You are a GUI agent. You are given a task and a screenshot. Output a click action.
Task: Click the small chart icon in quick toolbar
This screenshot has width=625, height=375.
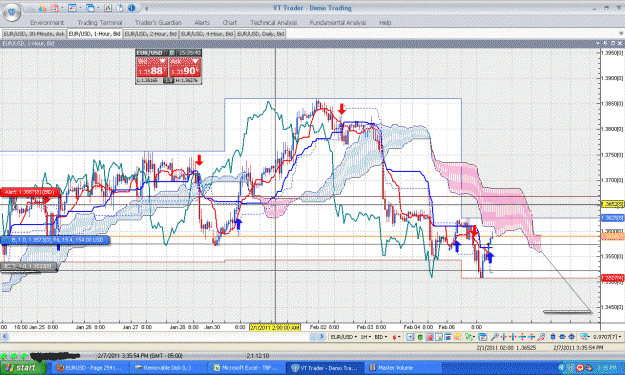(x=108, y=8)
